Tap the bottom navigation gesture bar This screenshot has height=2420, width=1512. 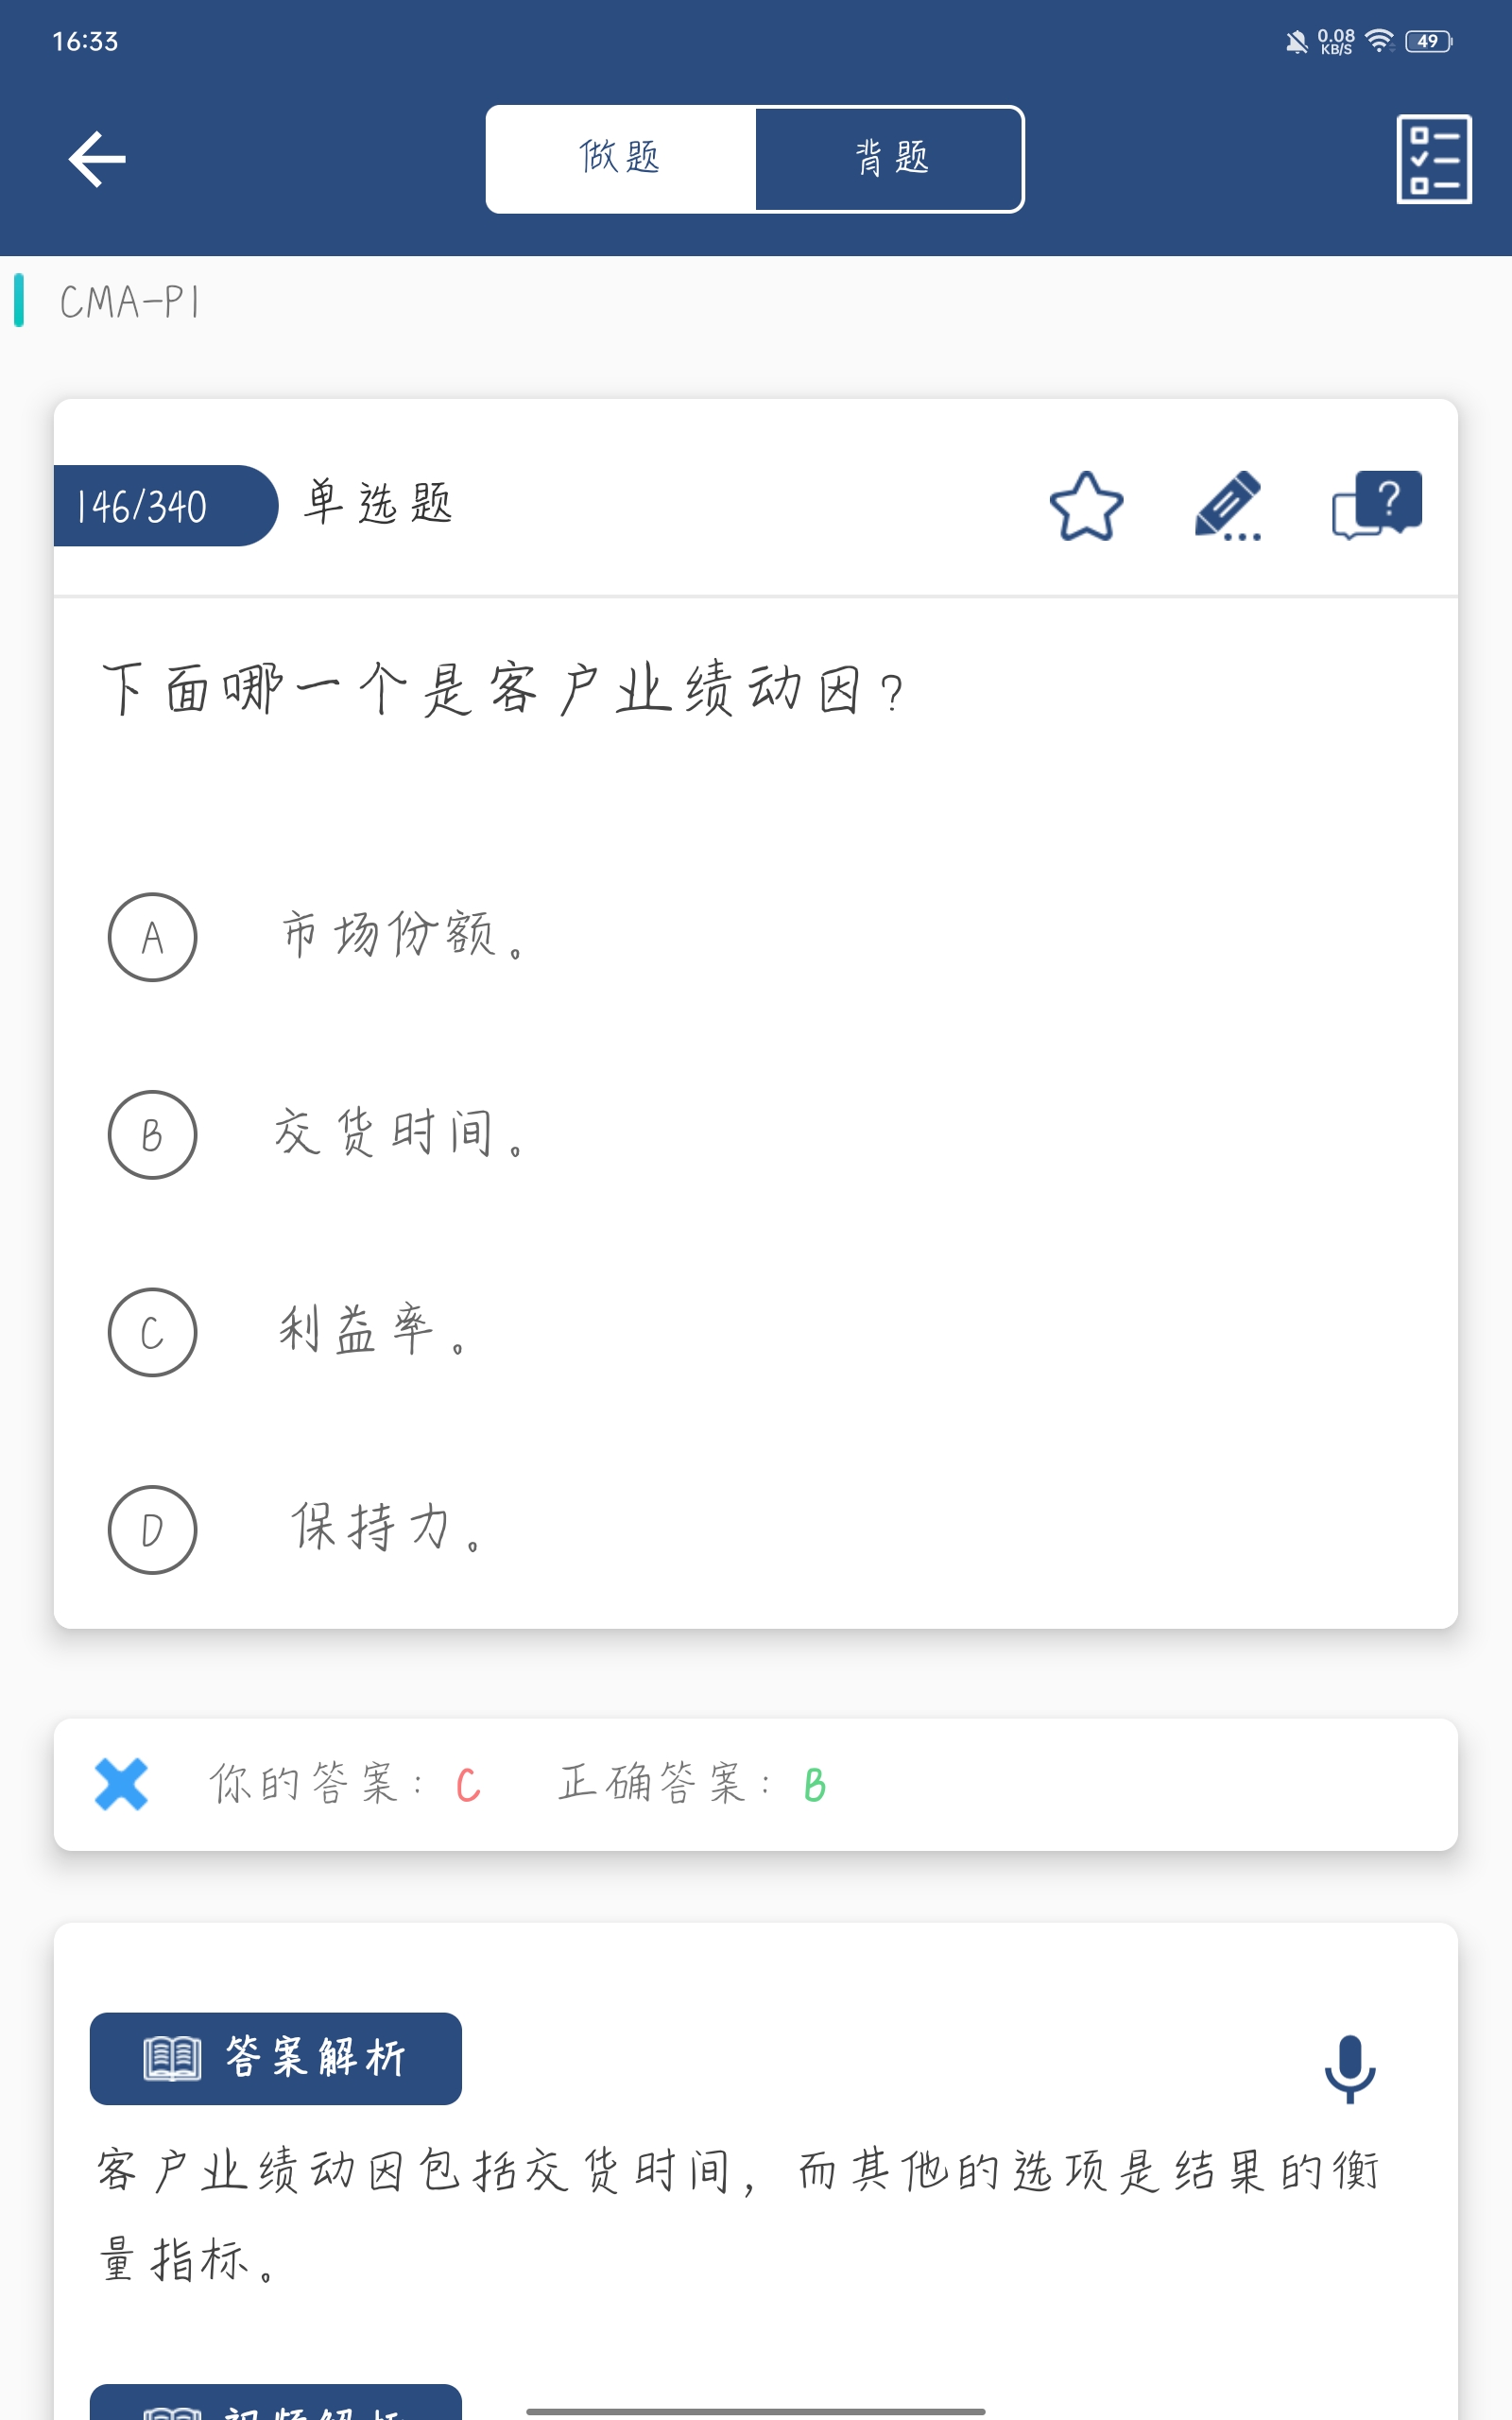pyautogui.click(x=755, y=2411)
